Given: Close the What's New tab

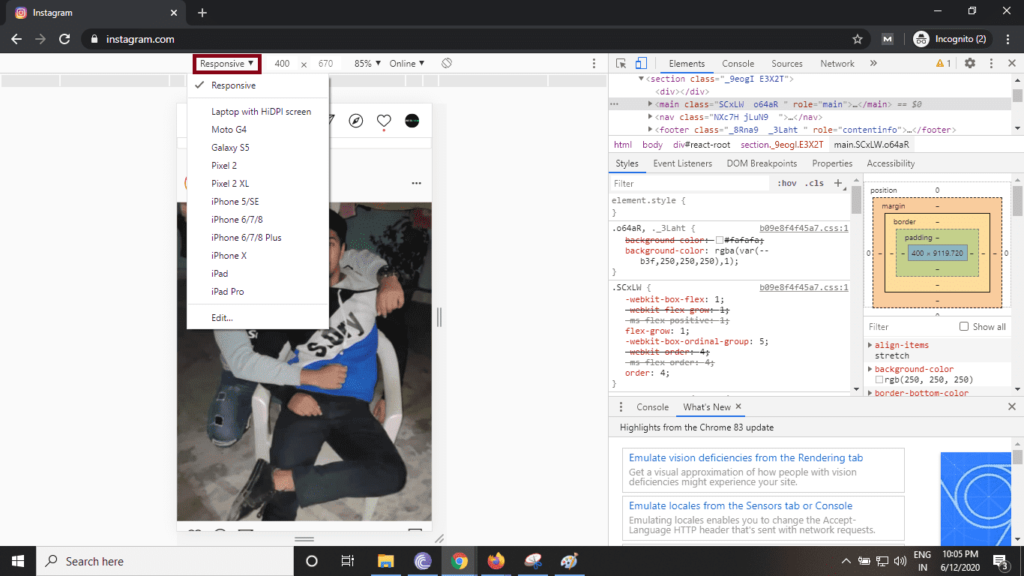Looking at the screenshot, I should pyautogui.click(x=739, y=406).
